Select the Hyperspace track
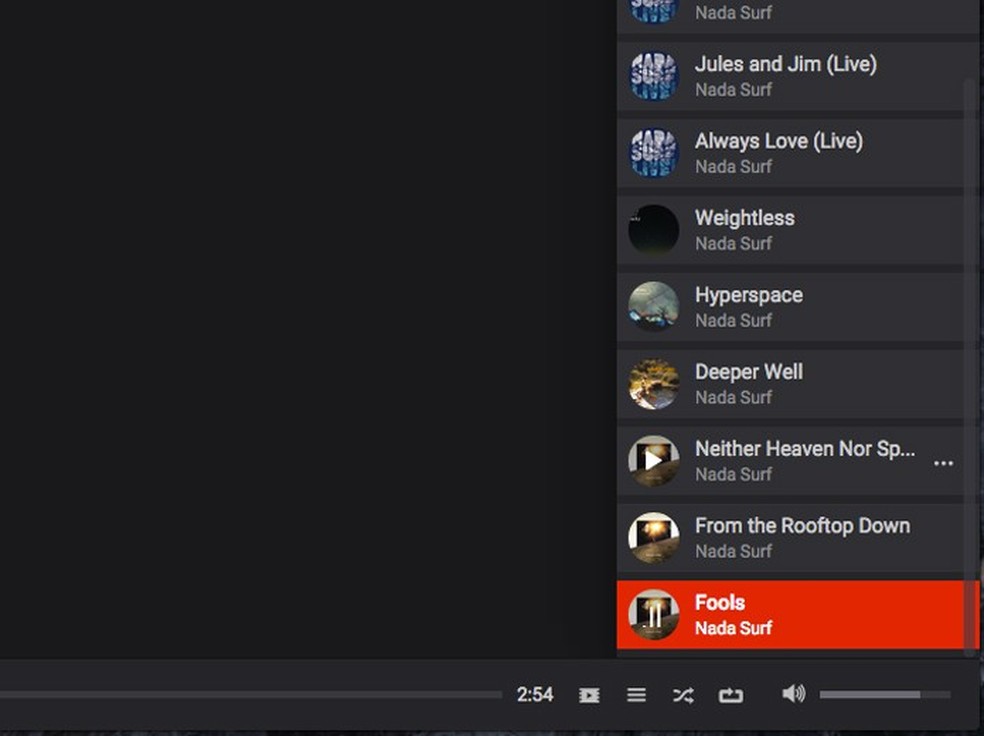Image resolution: width=984 pixels, height=736 pixels. [x=791, y=307]
